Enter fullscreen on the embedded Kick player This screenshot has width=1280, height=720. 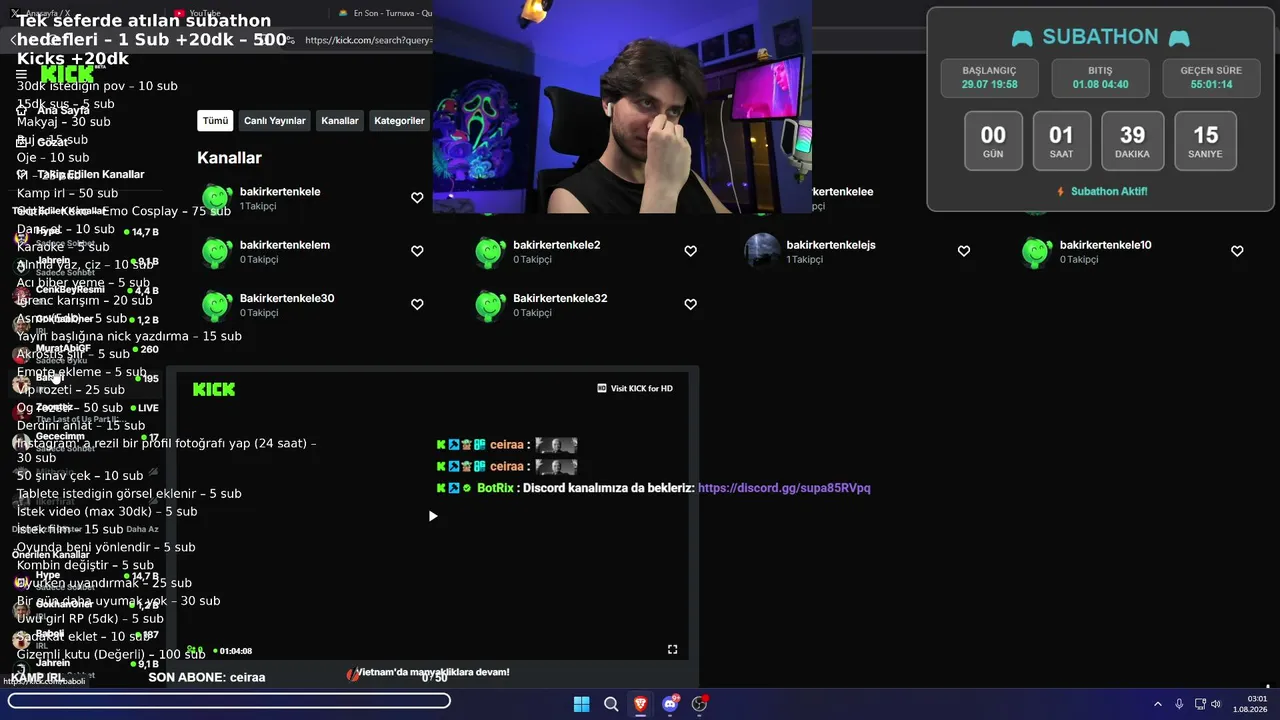pyautogui.click(x=673, y=649)
